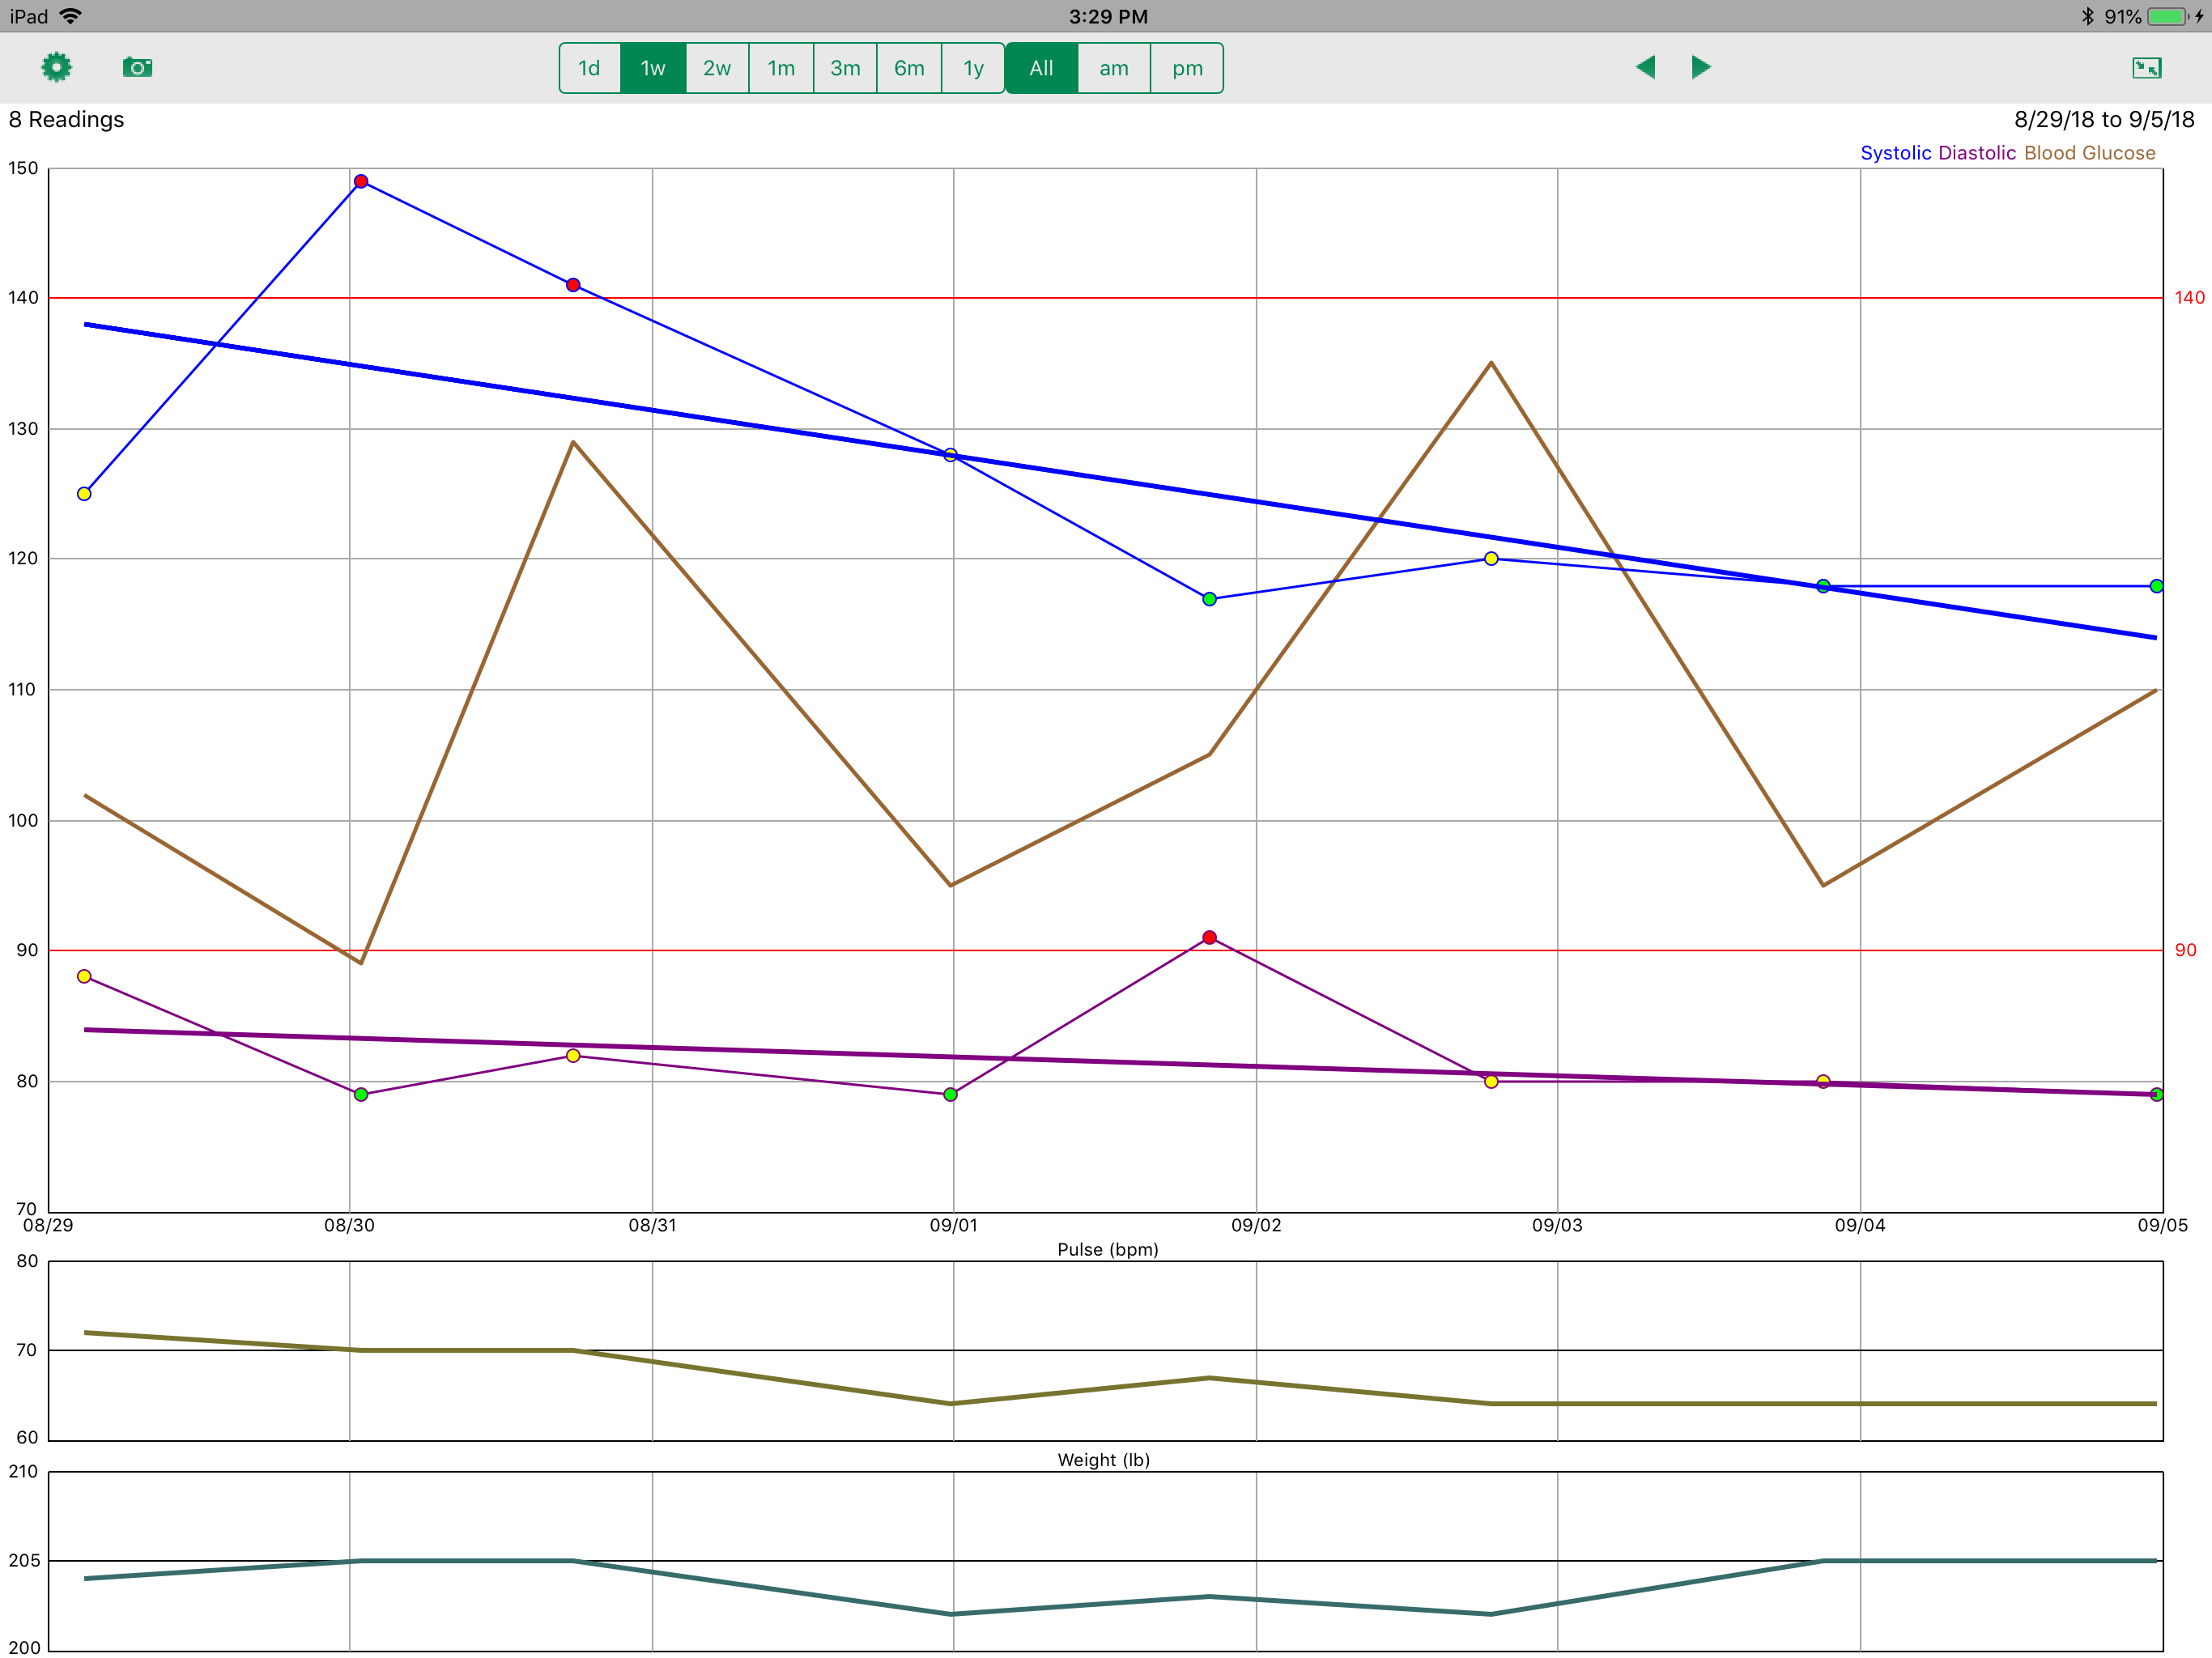Select the 1m time range

781,68
